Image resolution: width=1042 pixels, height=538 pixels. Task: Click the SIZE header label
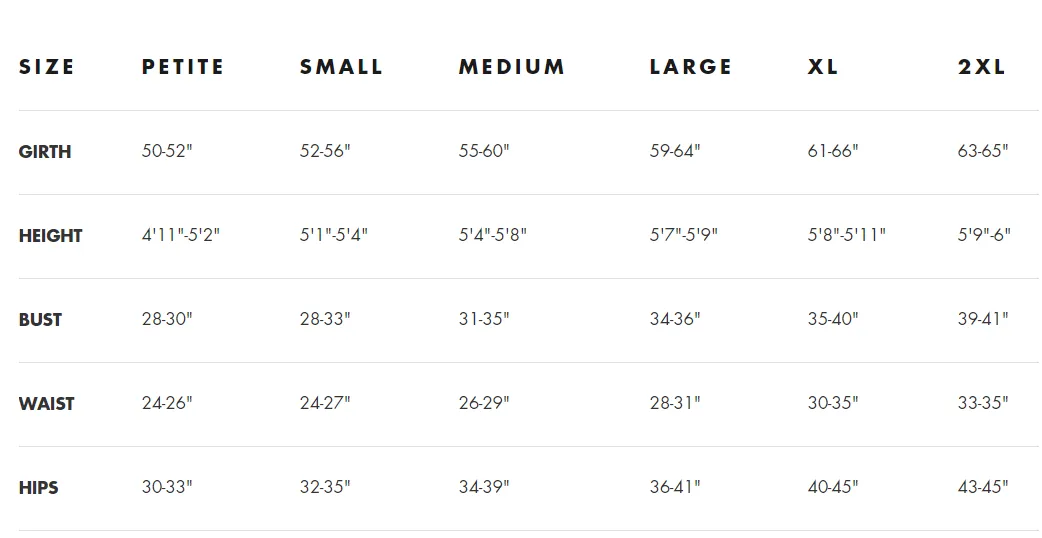47,67
